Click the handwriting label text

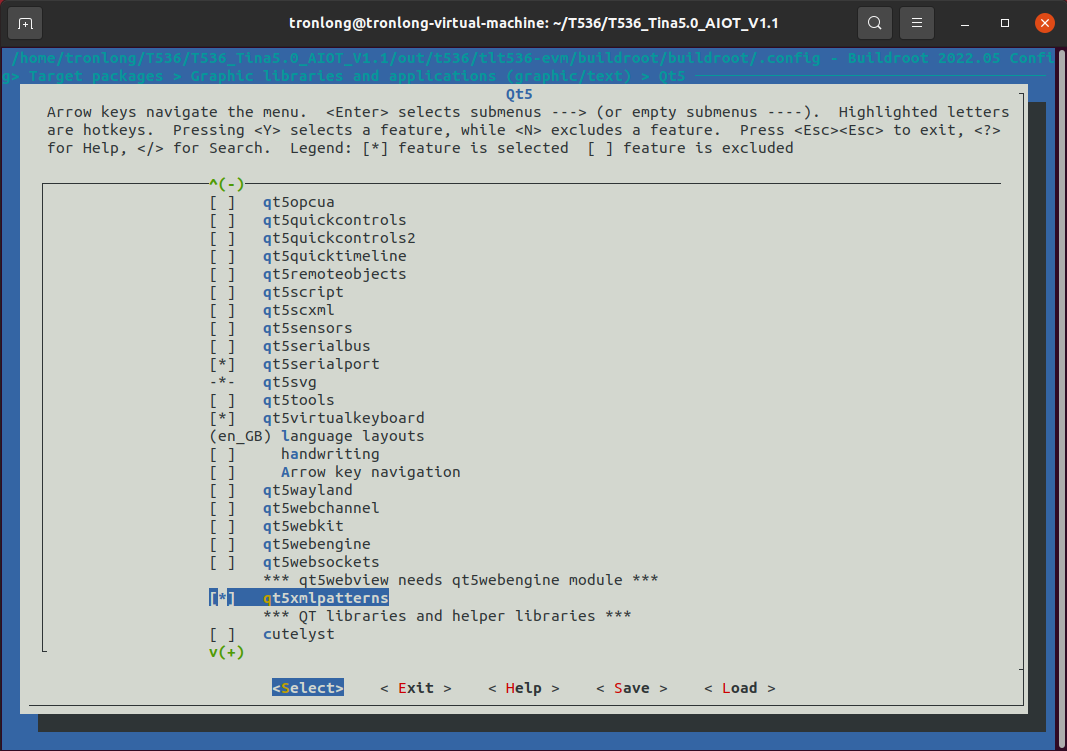(330, 454)
